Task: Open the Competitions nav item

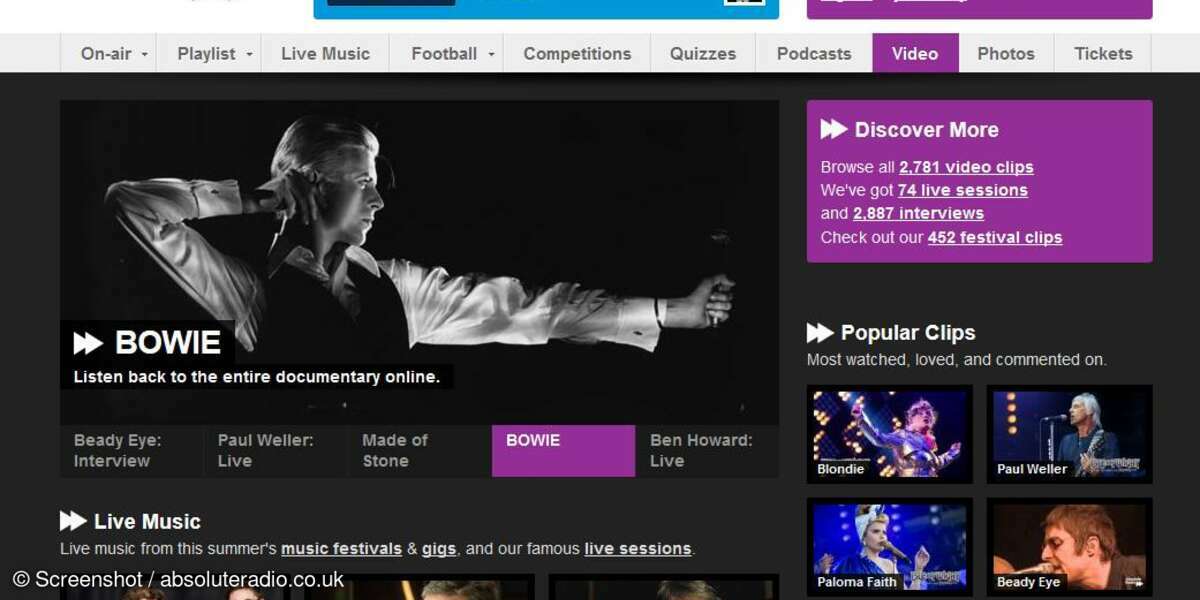Action: click(577, 54)
